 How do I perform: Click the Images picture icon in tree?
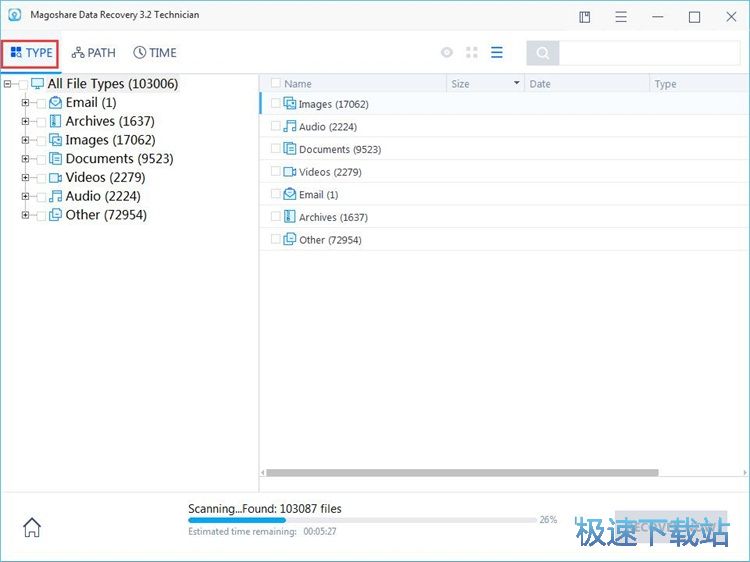55,140
